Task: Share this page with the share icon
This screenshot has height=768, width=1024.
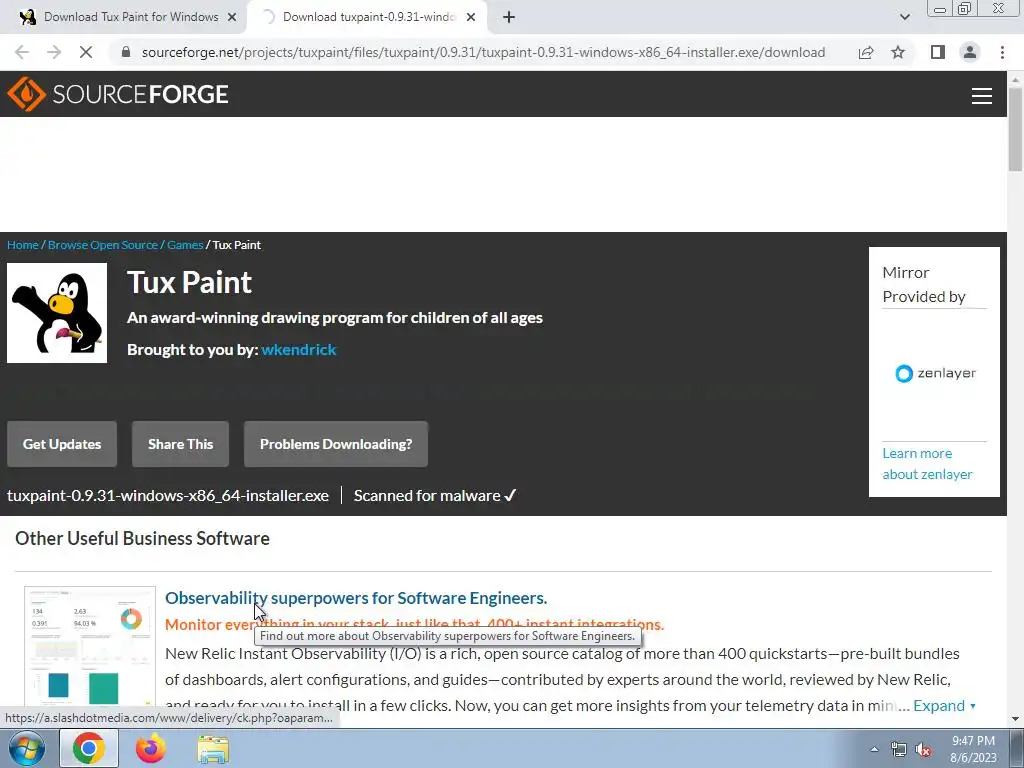Action: click(x=866, y=52)
